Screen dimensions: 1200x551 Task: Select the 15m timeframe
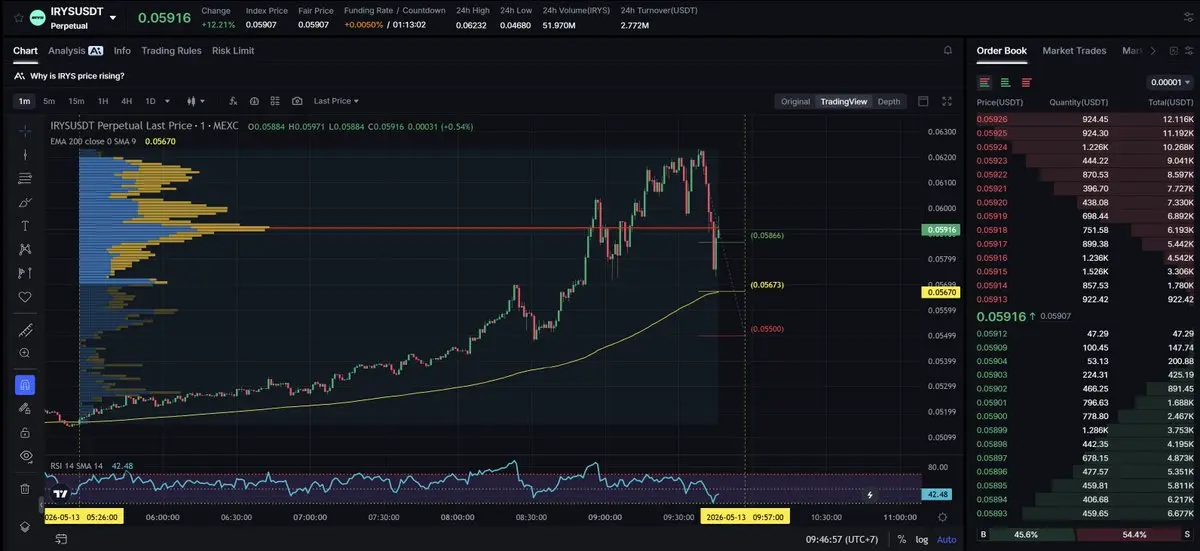pos(76,101)
